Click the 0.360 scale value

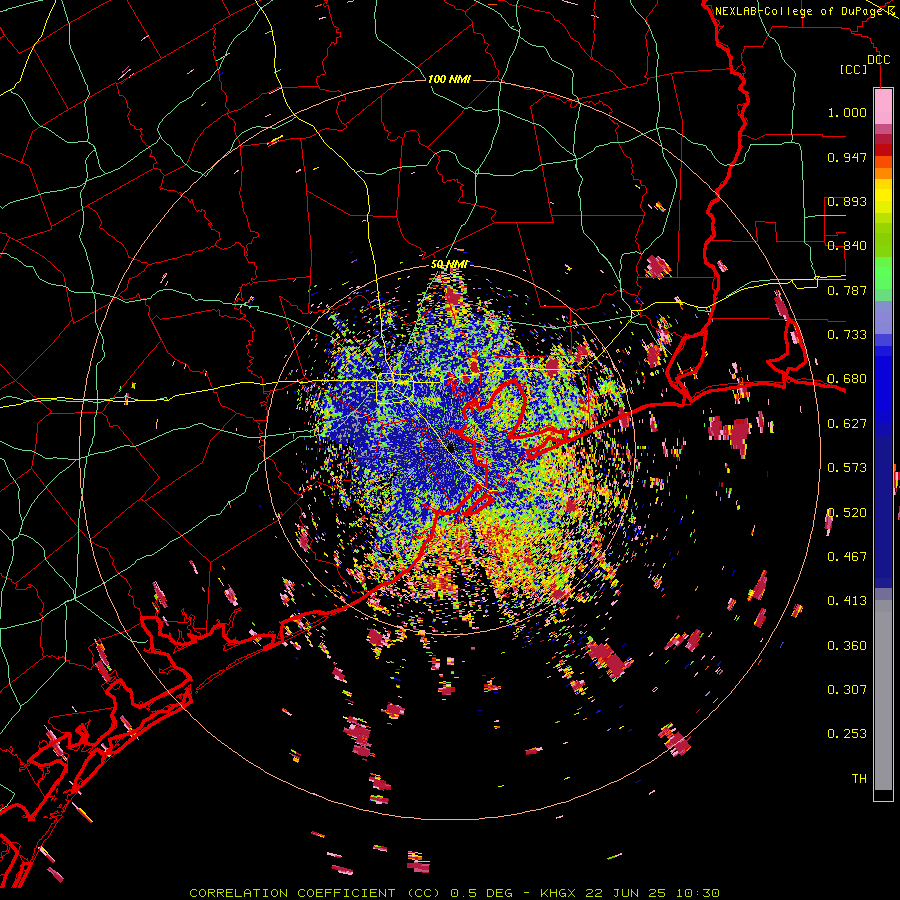(x=847, y=646)
